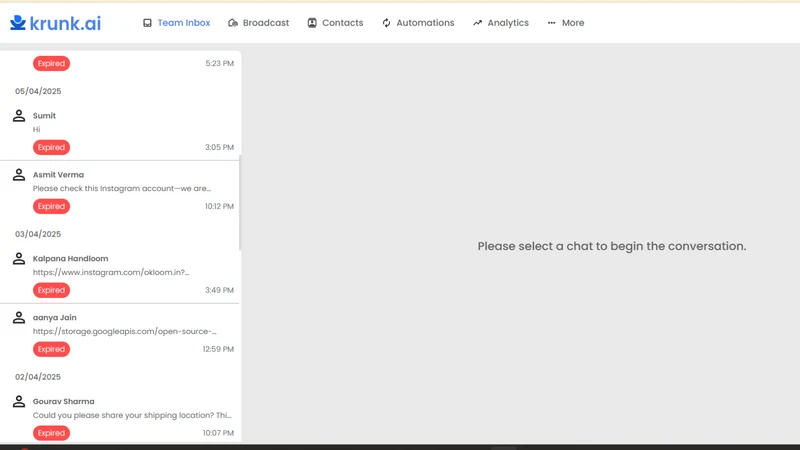Click the storage.googleapis.com message preview
Screen dimensions: 800x450
(124, 332)
